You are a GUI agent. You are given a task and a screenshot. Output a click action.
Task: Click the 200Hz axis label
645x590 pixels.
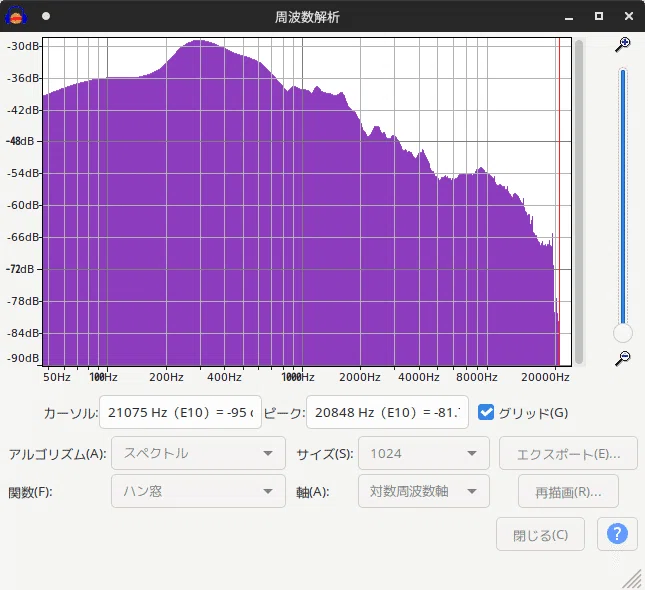[166, 377]
